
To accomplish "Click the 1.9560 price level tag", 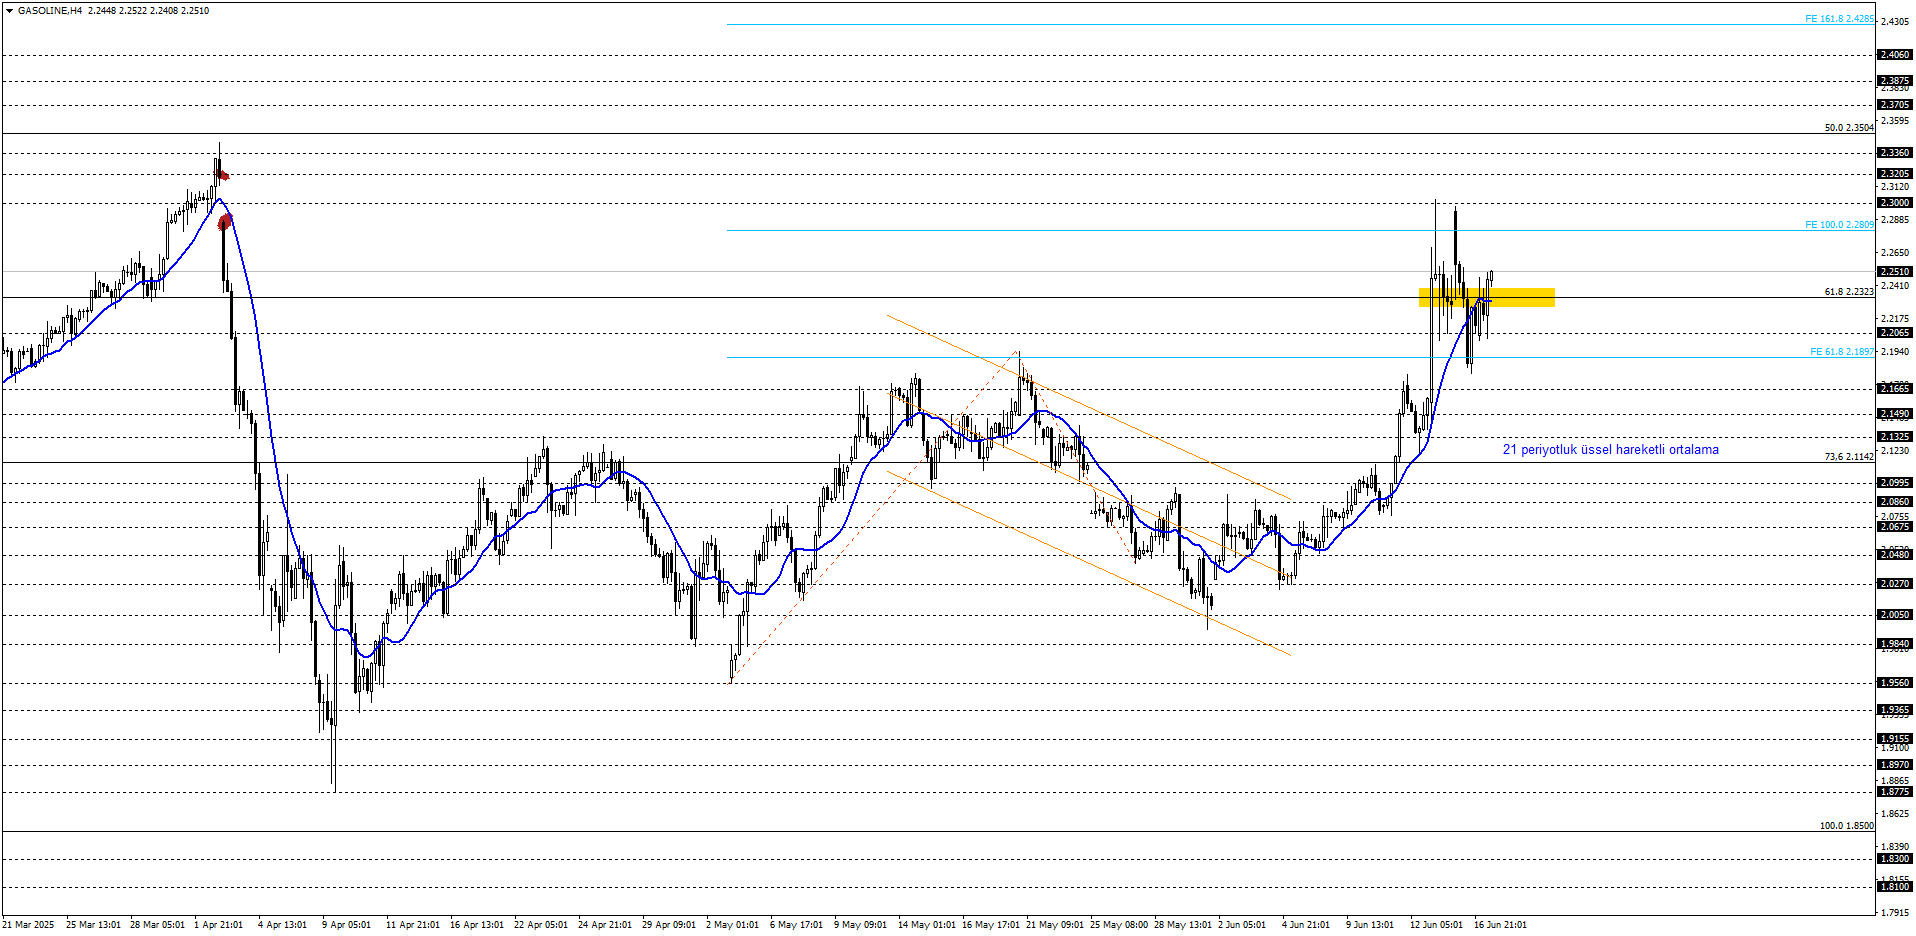I will coord(1895,683).
